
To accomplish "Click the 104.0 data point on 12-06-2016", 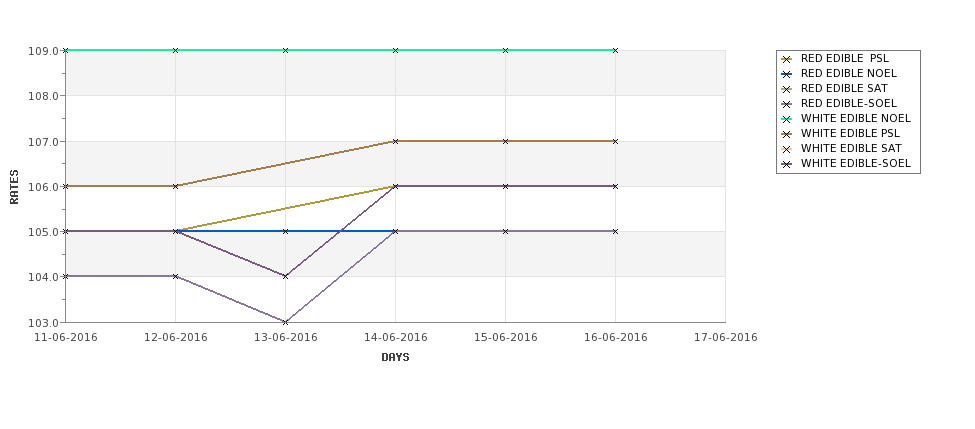I will tap(175, 276).
